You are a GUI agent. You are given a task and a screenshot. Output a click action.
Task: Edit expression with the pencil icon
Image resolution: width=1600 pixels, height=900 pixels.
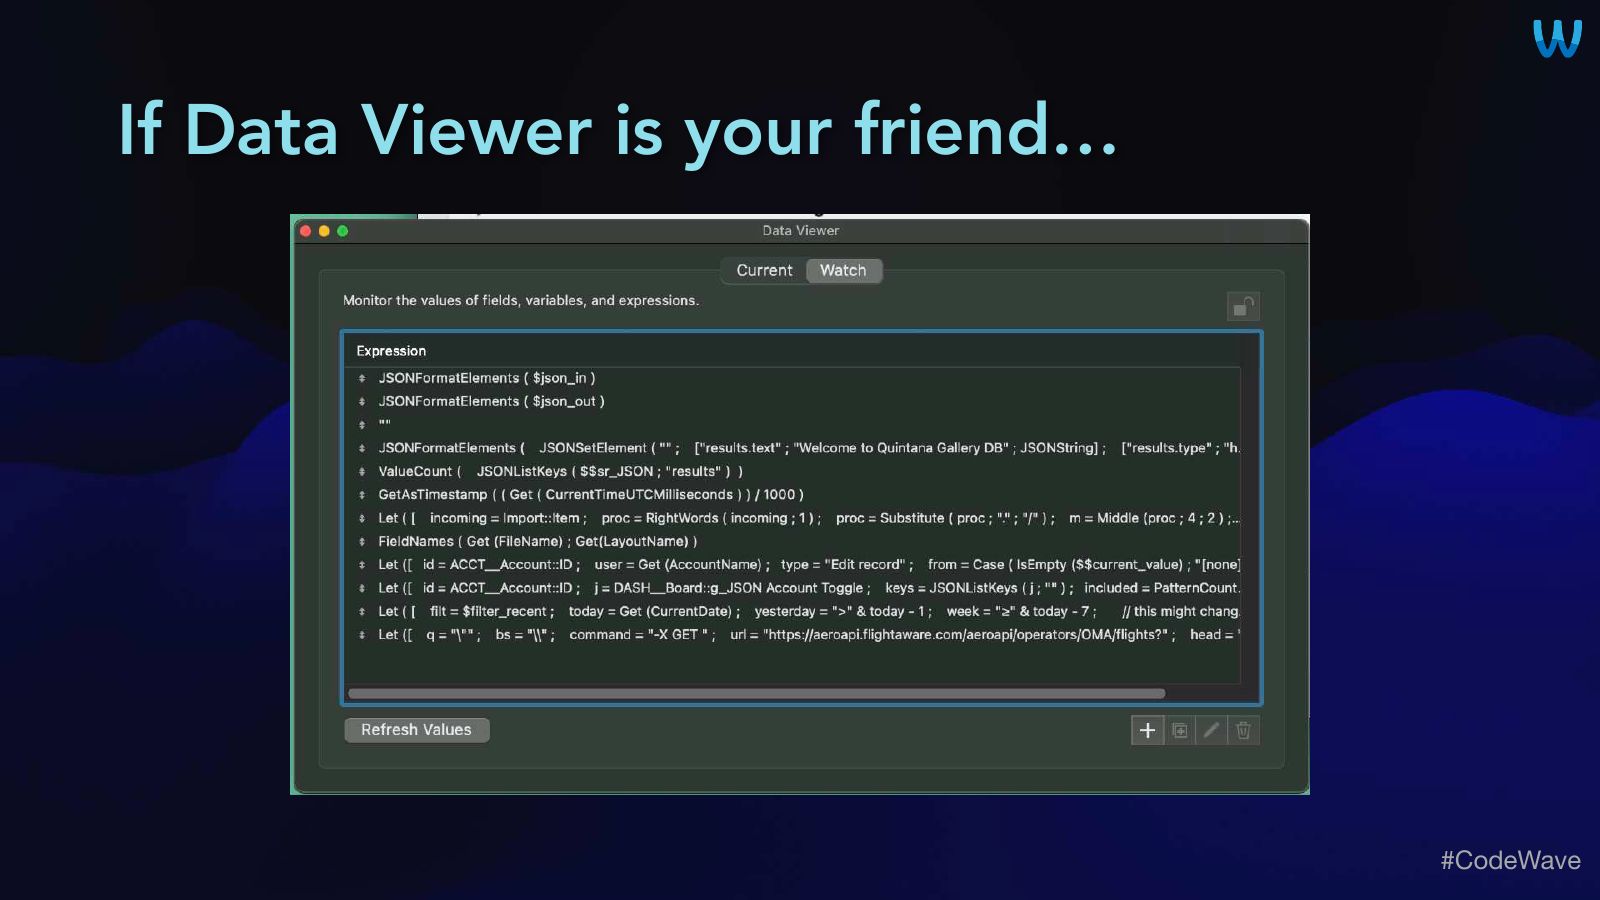coord(1211,731)
